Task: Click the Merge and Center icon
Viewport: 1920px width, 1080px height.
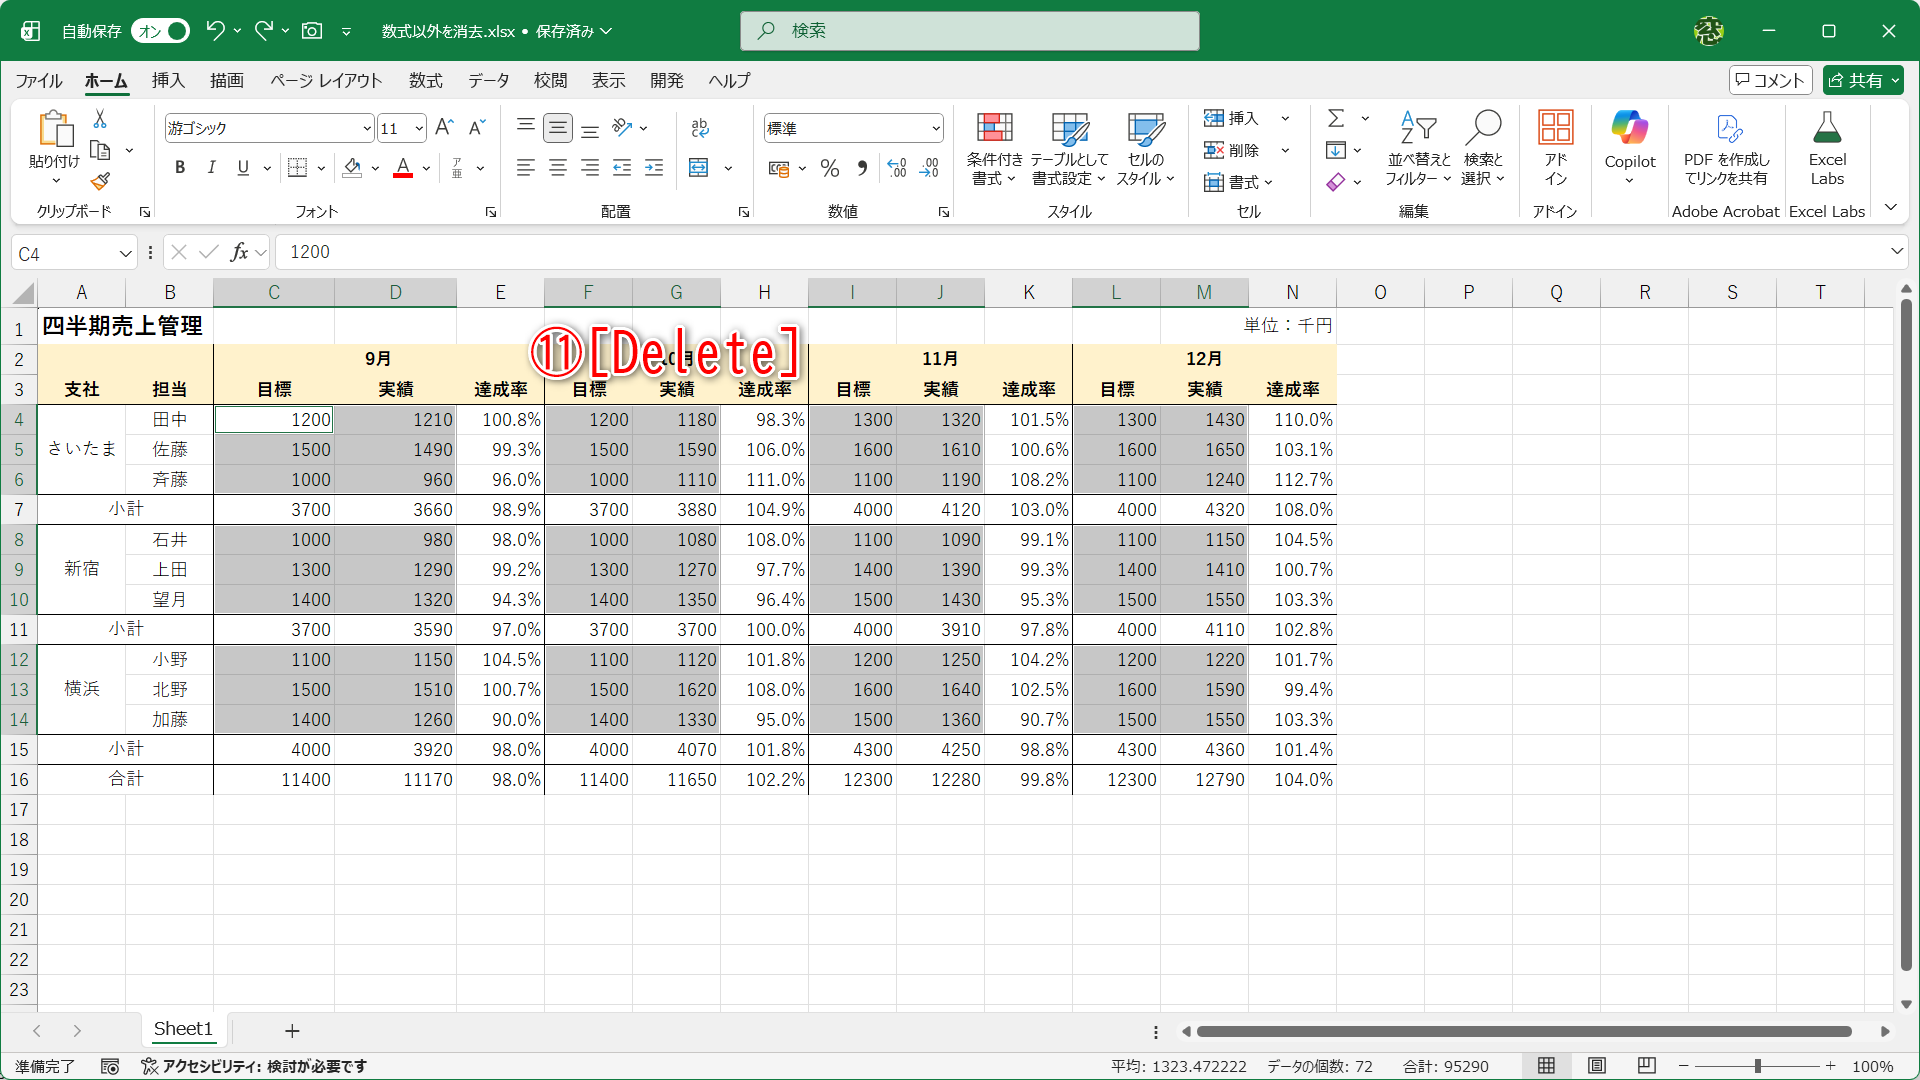Action: [699, 168]
